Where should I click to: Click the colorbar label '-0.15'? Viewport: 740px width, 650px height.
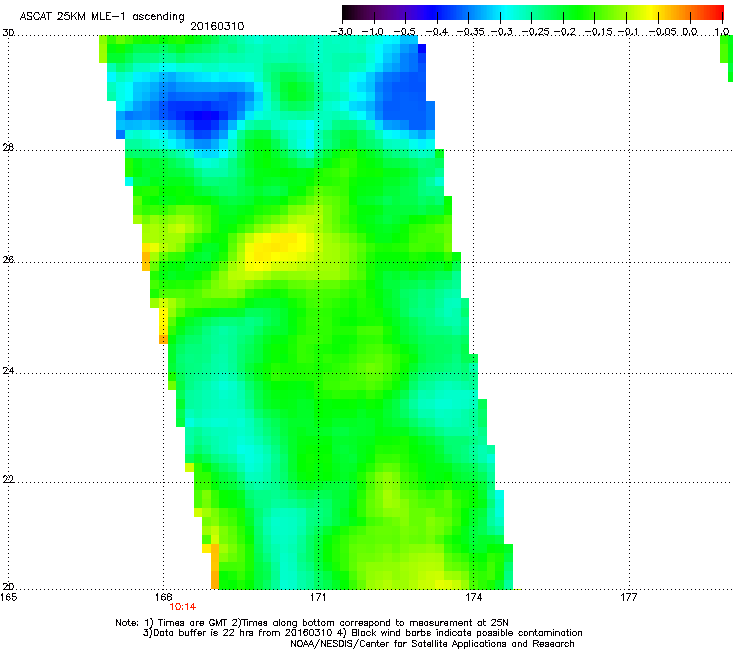(x=598, y=32)
